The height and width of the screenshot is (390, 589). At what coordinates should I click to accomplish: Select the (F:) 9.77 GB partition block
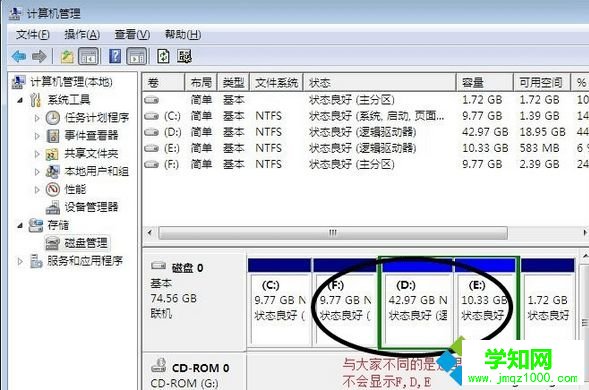click(345, 302)
